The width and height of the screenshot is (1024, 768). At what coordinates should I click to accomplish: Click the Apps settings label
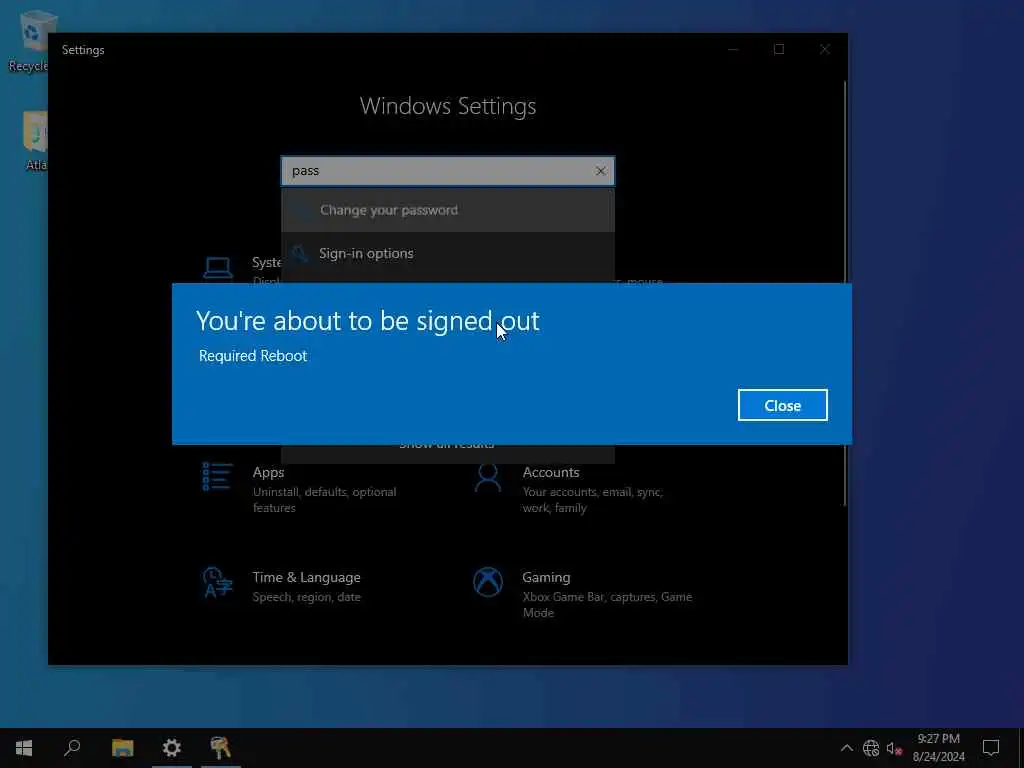(268, 472)
